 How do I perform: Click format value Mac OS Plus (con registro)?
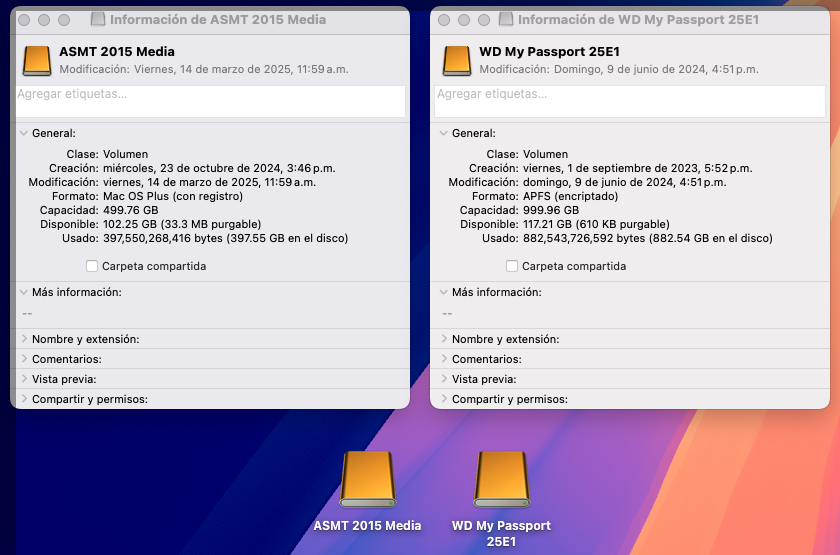coord(173,196)
